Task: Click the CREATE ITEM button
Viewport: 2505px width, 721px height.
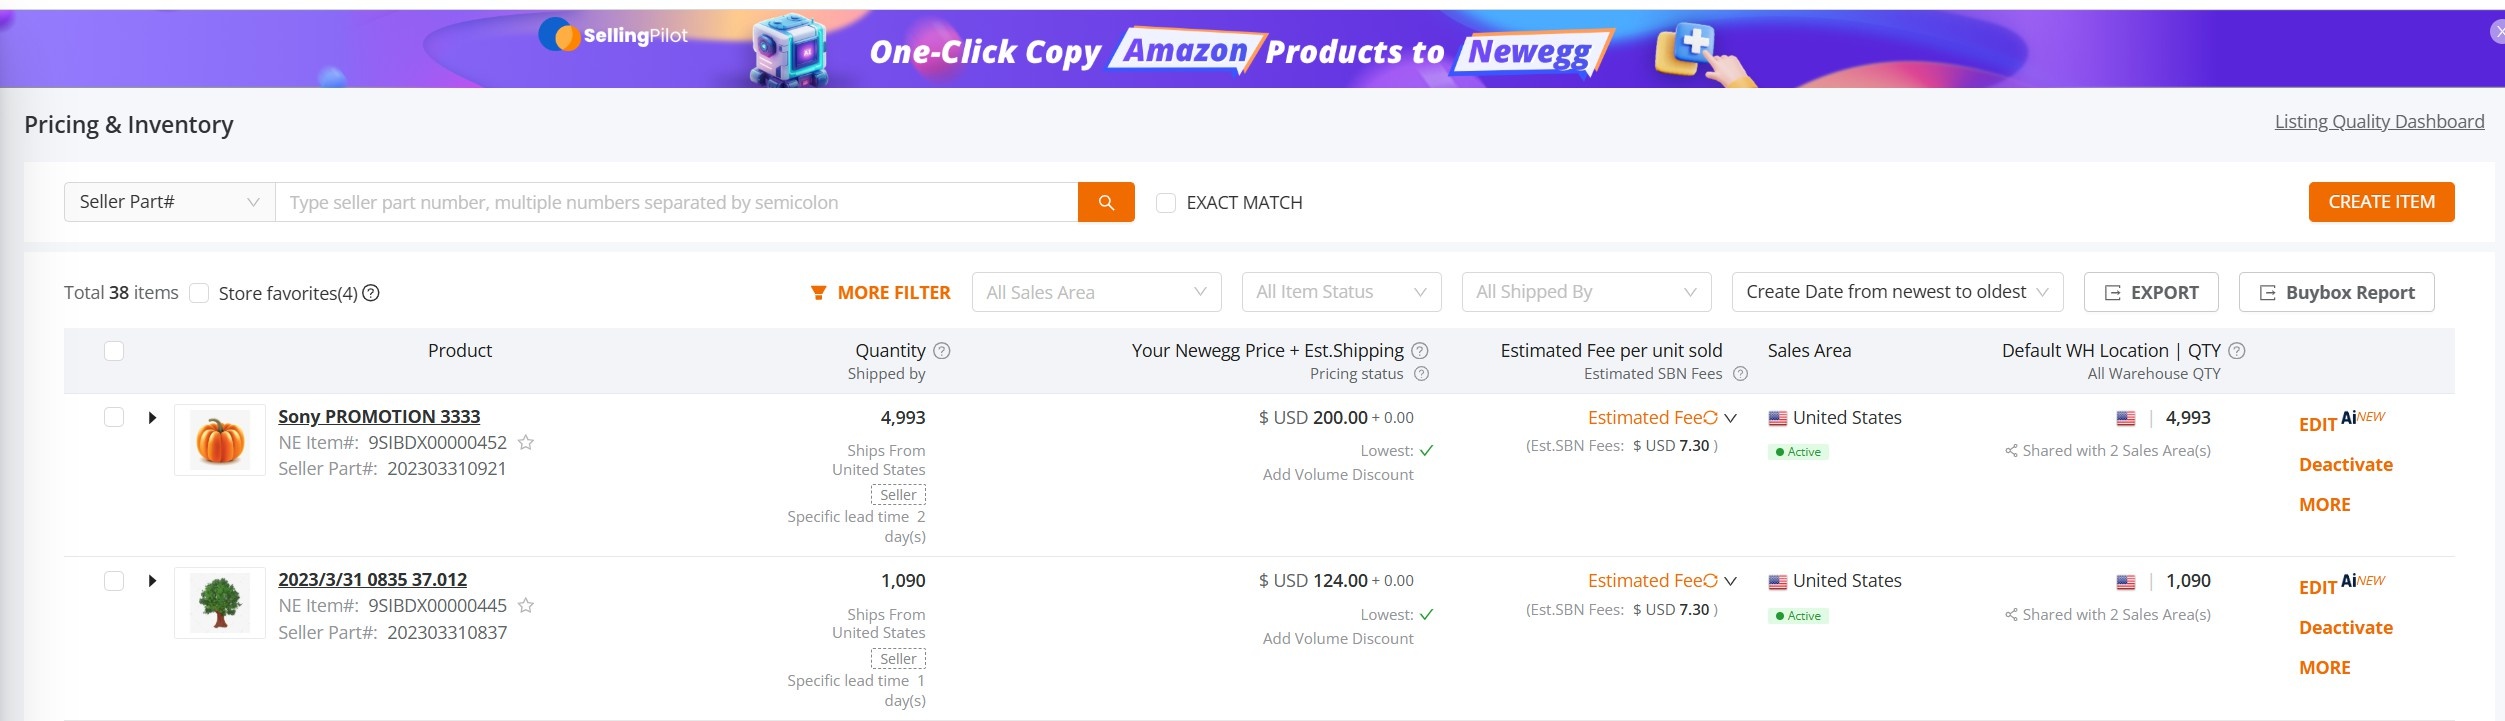Action: pos(2381,202)
